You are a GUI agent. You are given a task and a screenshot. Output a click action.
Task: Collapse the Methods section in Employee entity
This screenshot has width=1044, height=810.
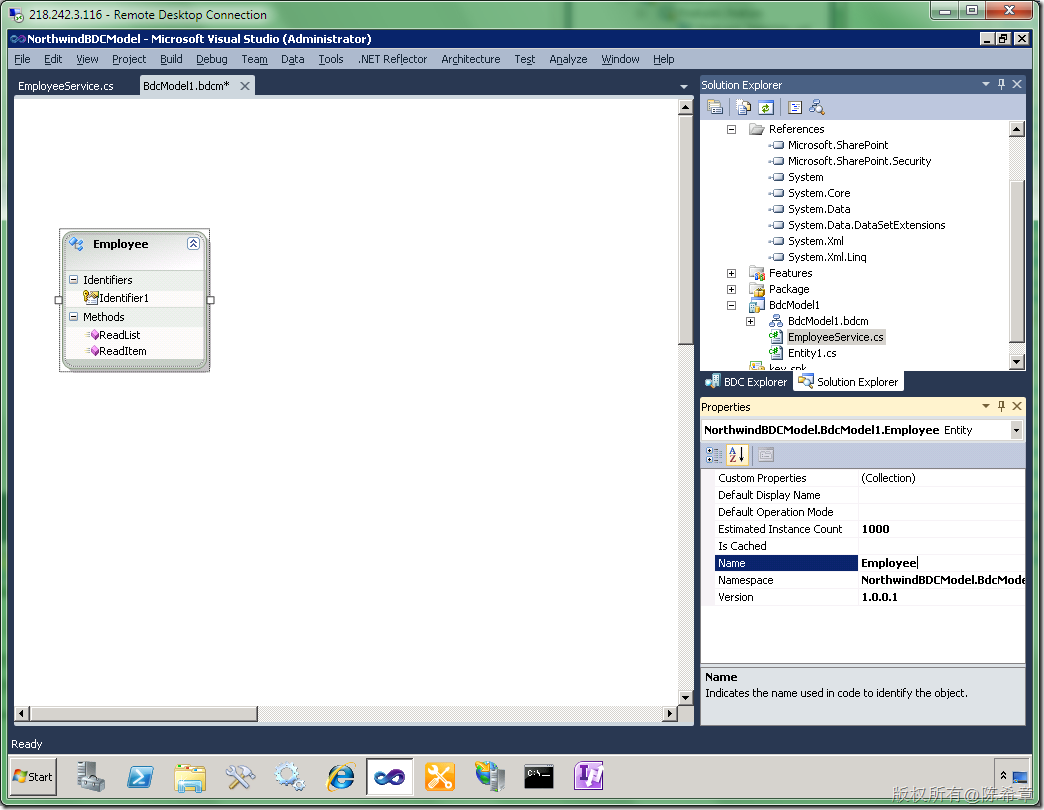[x=74, y=317]
